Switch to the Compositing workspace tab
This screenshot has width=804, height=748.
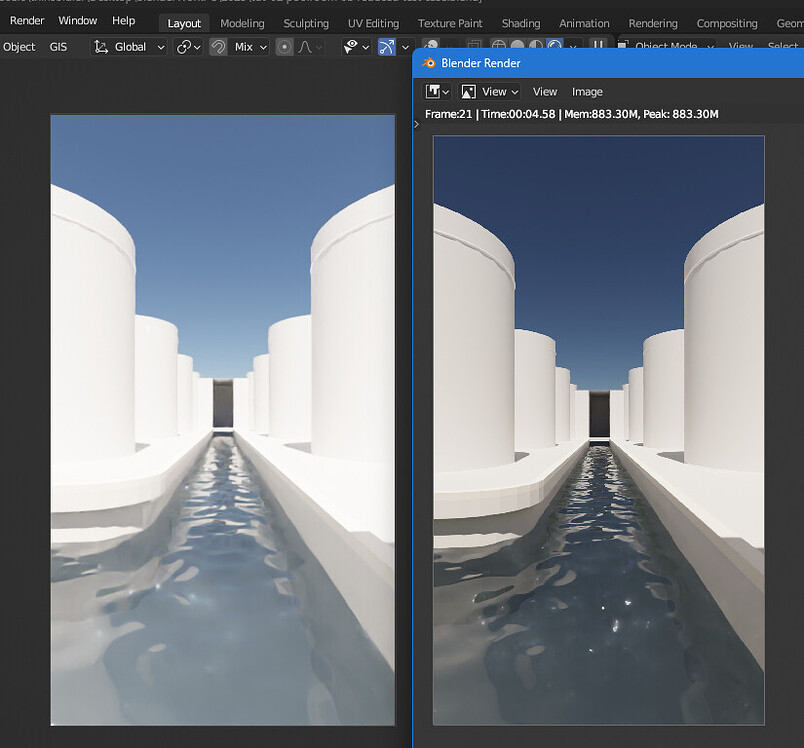(x=727, y=24)
